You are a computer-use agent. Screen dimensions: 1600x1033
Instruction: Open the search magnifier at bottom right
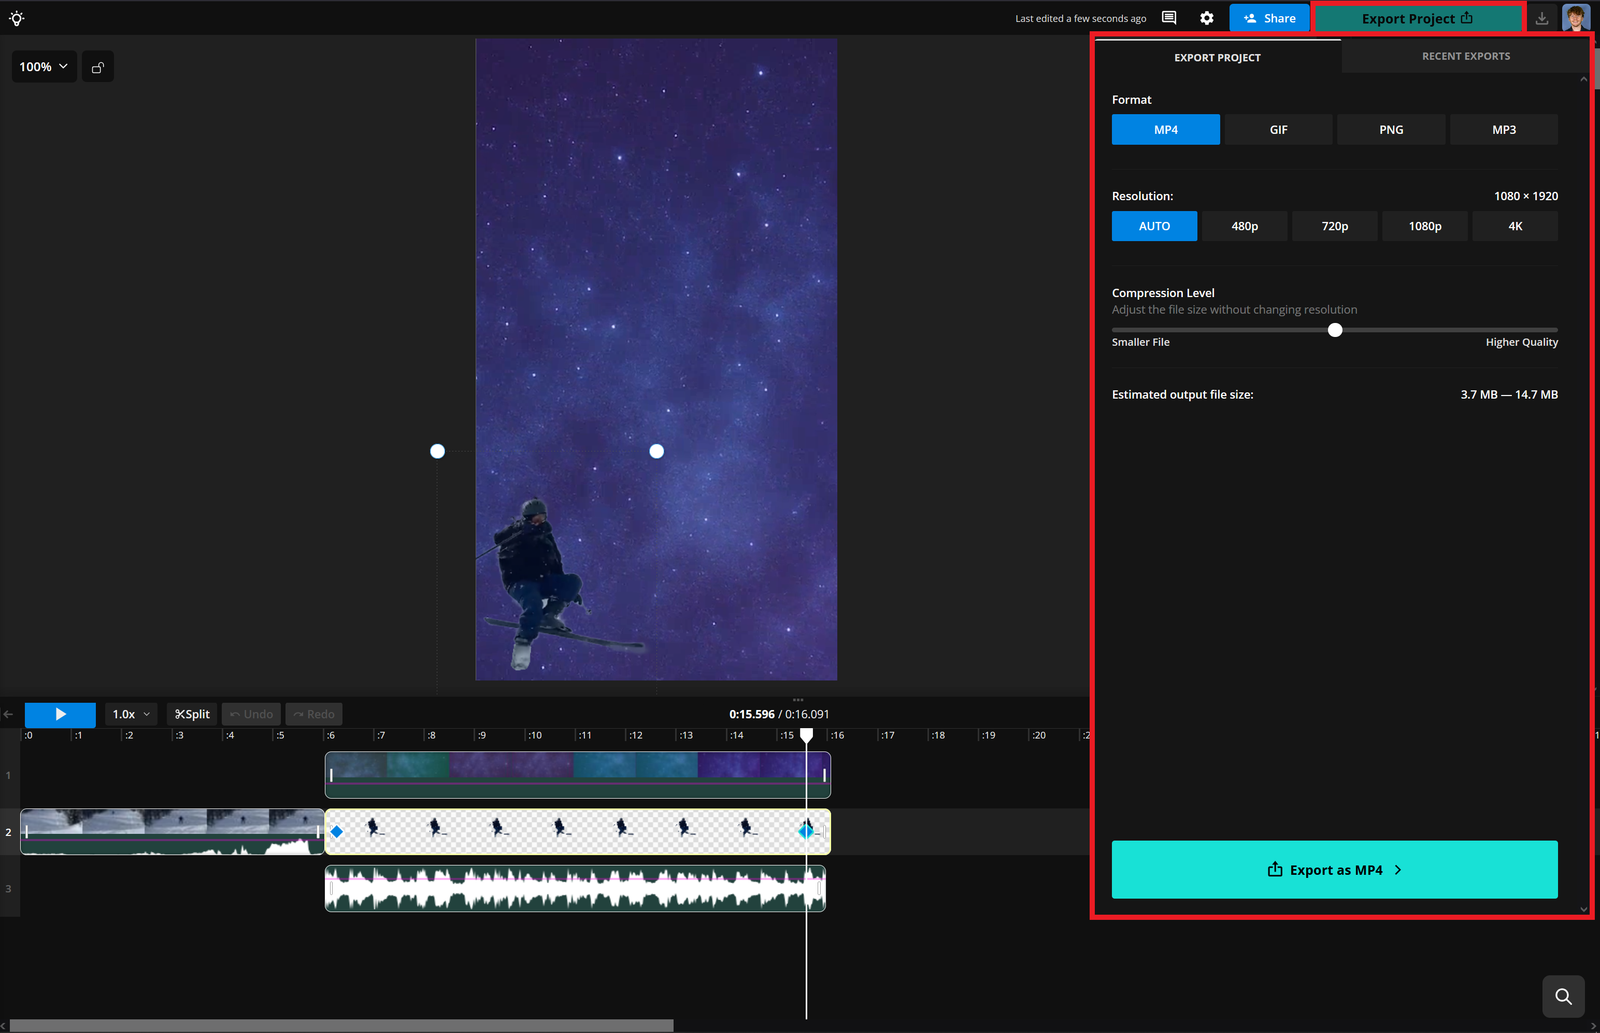[x=1563, y=996]
